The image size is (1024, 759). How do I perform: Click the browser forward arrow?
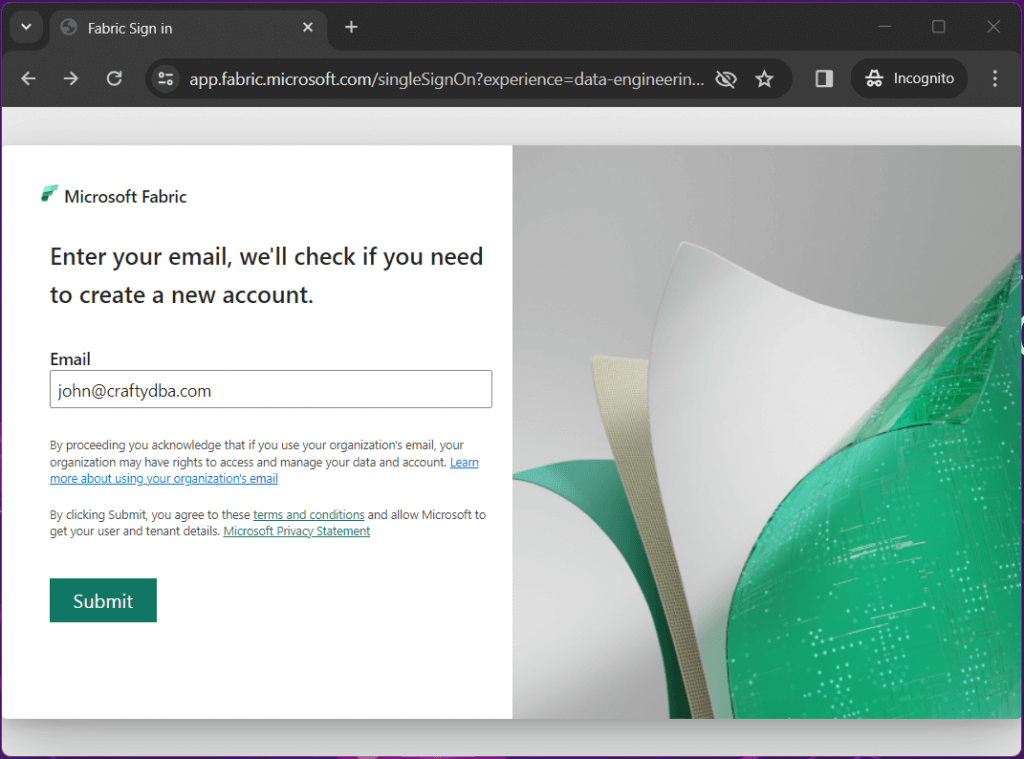pyautogui.click(x=71, y=79)
